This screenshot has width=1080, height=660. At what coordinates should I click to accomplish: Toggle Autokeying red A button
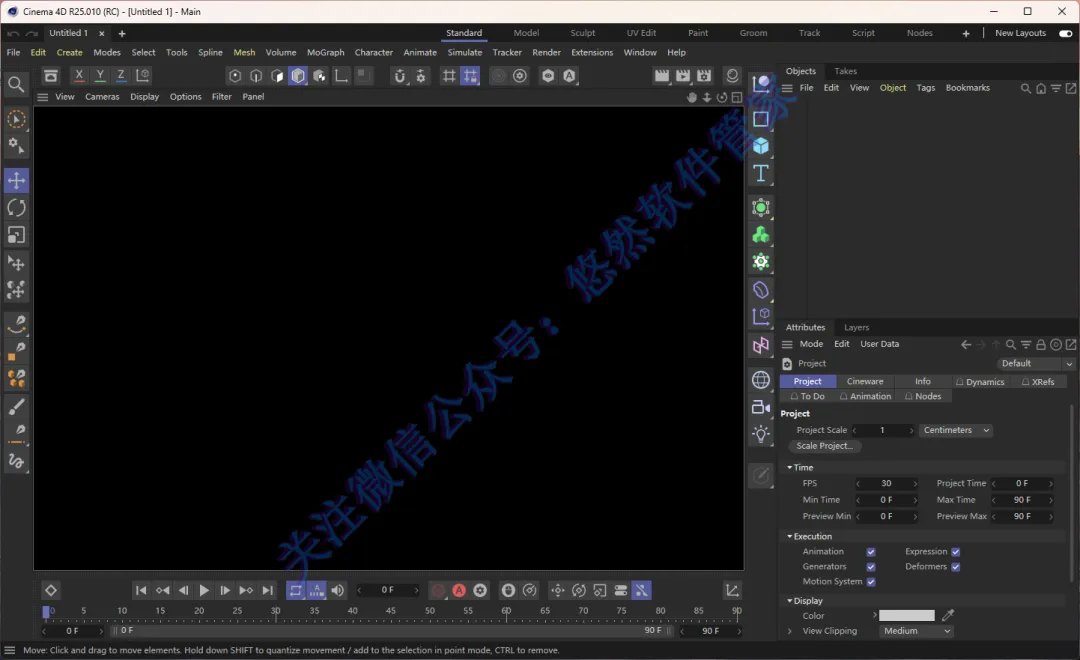[x=459, y=590]
